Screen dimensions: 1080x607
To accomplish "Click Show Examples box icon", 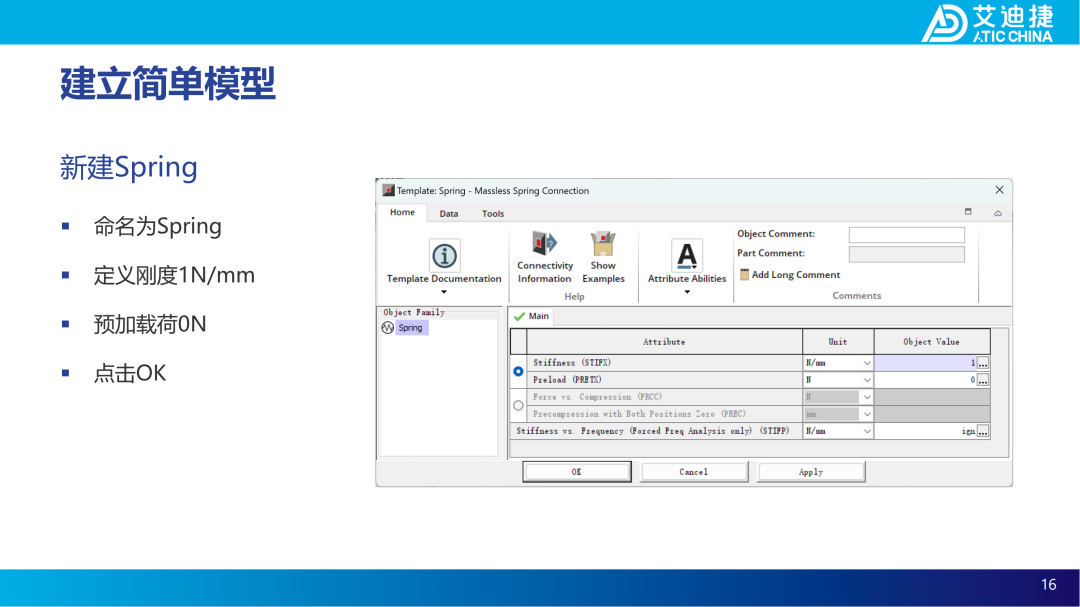I will coord(603,244).
